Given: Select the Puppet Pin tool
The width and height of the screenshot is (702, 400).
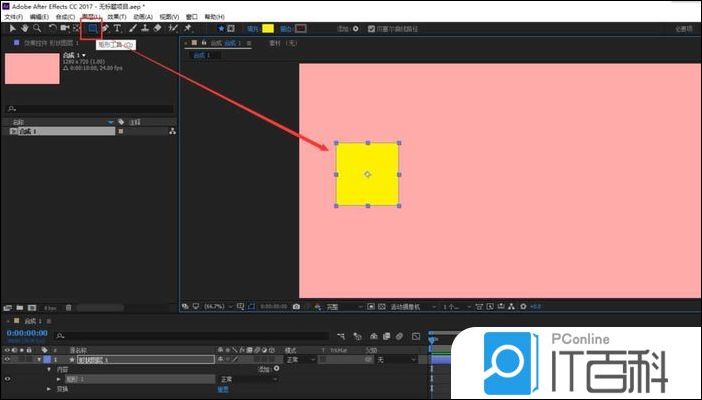Looking at the screenshot, I should pos(187,29).
